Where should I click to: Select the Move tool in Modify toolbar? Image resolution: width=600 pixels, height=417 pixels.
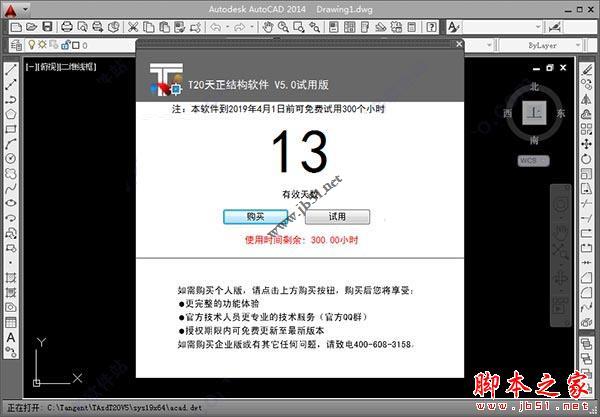pos(586,144)
